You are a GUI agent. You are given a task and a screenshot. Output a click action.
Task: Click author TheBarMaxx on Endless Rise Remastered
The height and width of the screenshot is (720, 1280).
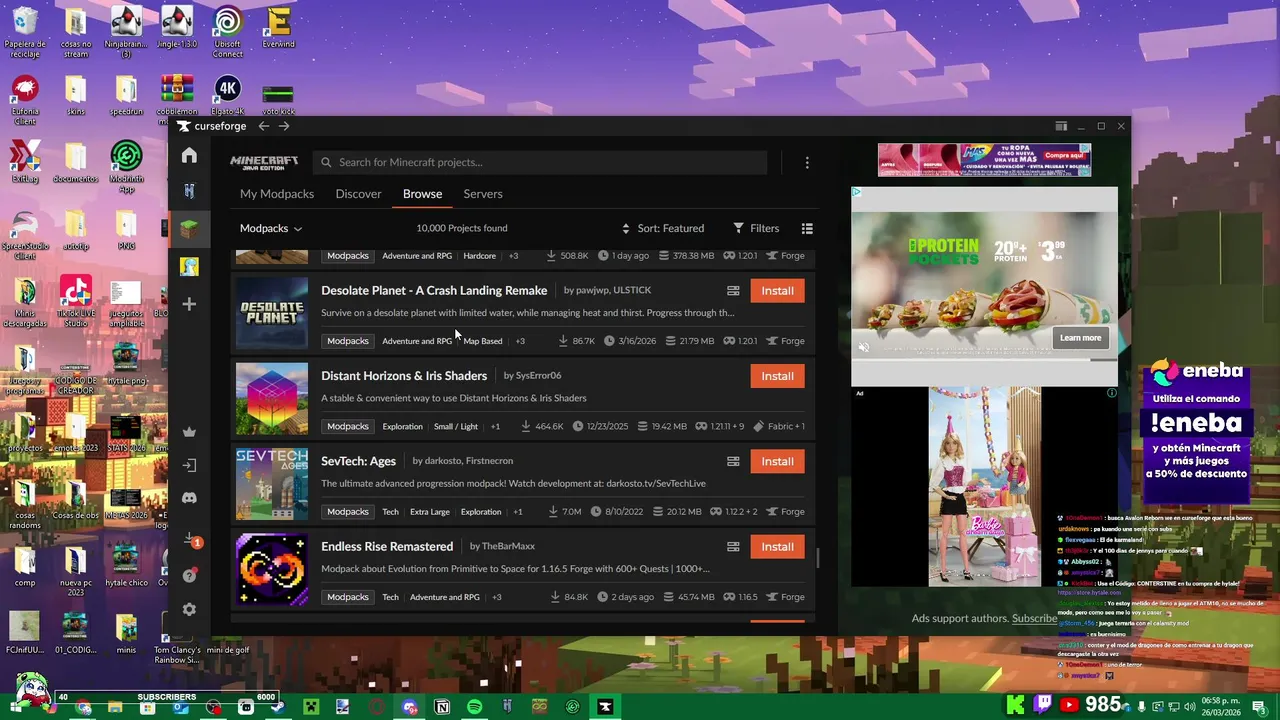(508, 546)
